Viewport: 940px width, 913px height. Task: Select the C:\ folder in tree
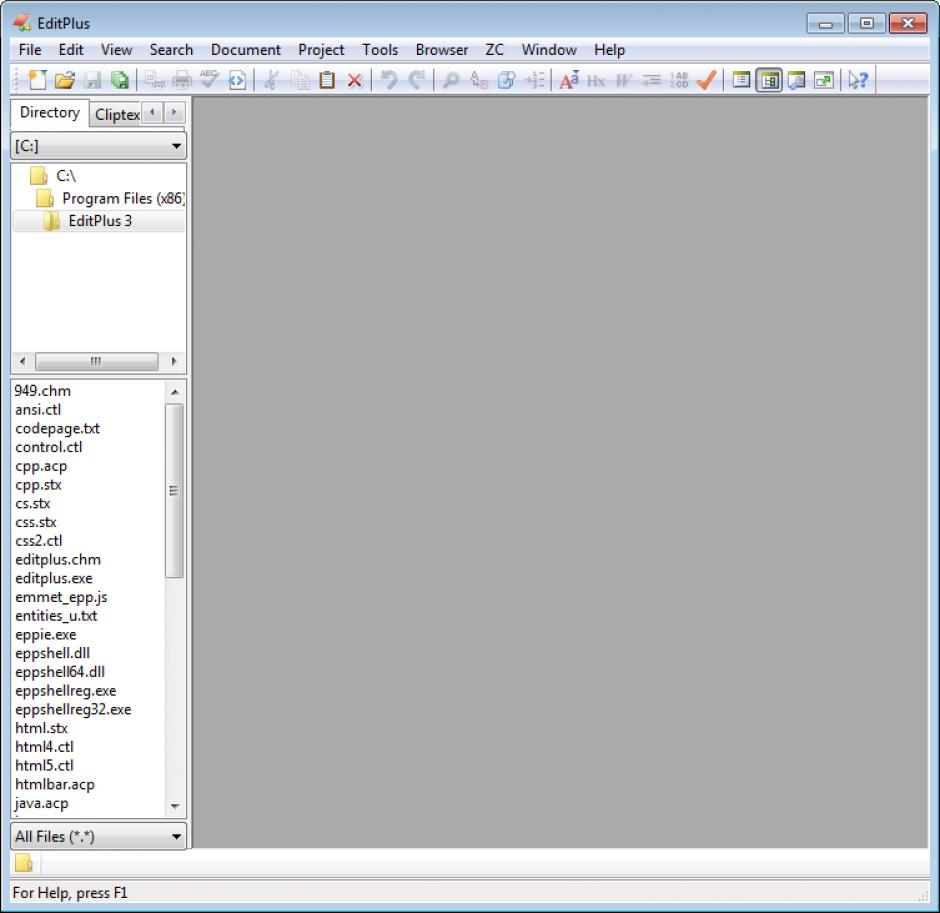click(x=66, y=176)
